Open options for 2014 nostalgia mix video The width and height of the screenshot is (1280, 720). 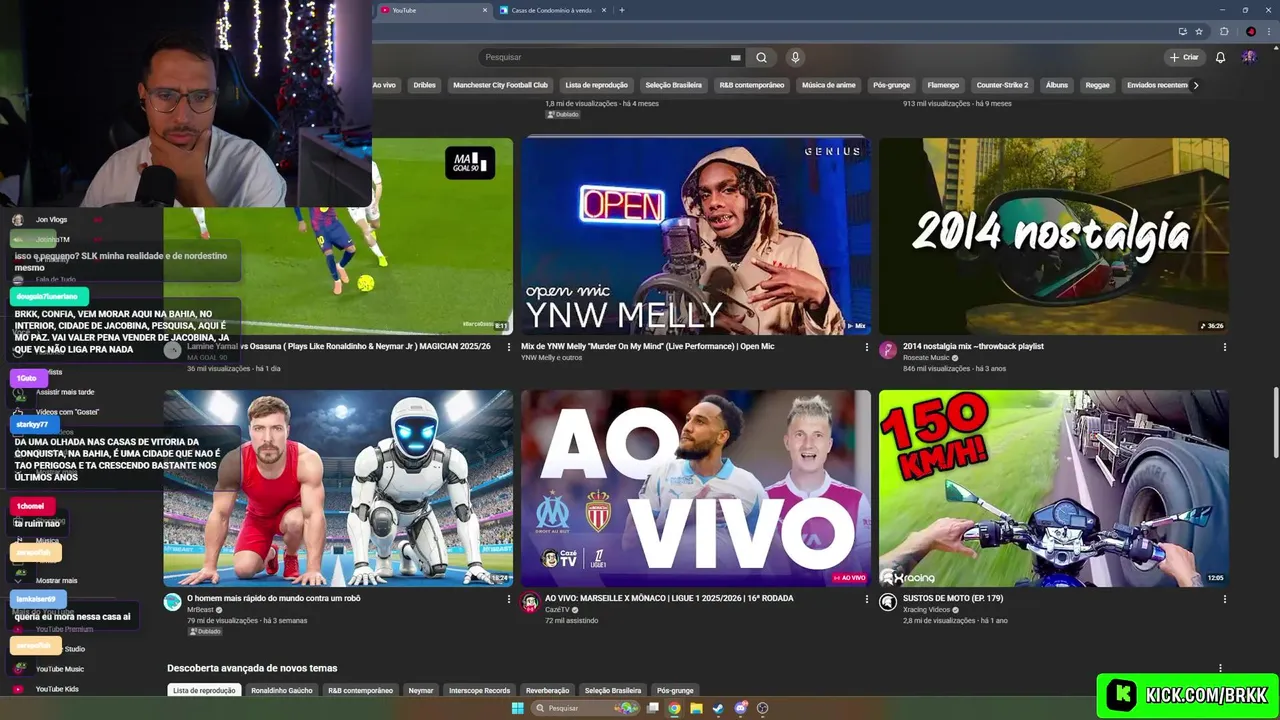[1224, 347]
